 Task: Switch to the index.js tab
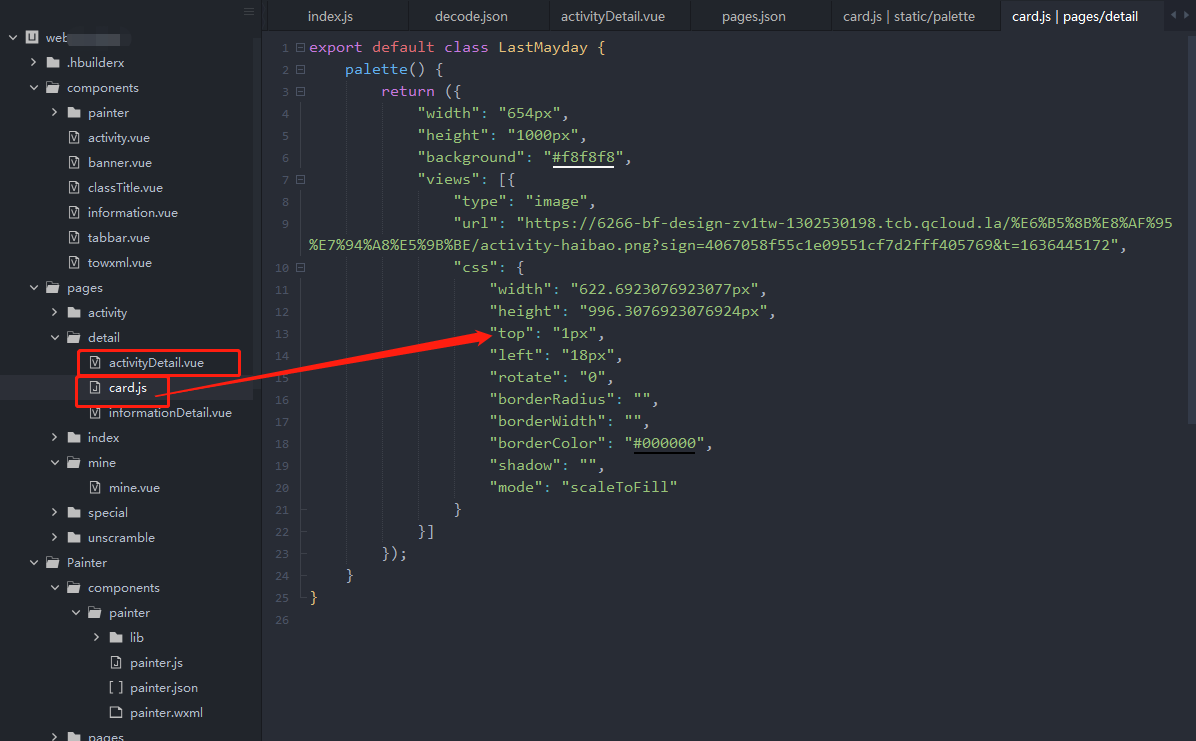330,16
